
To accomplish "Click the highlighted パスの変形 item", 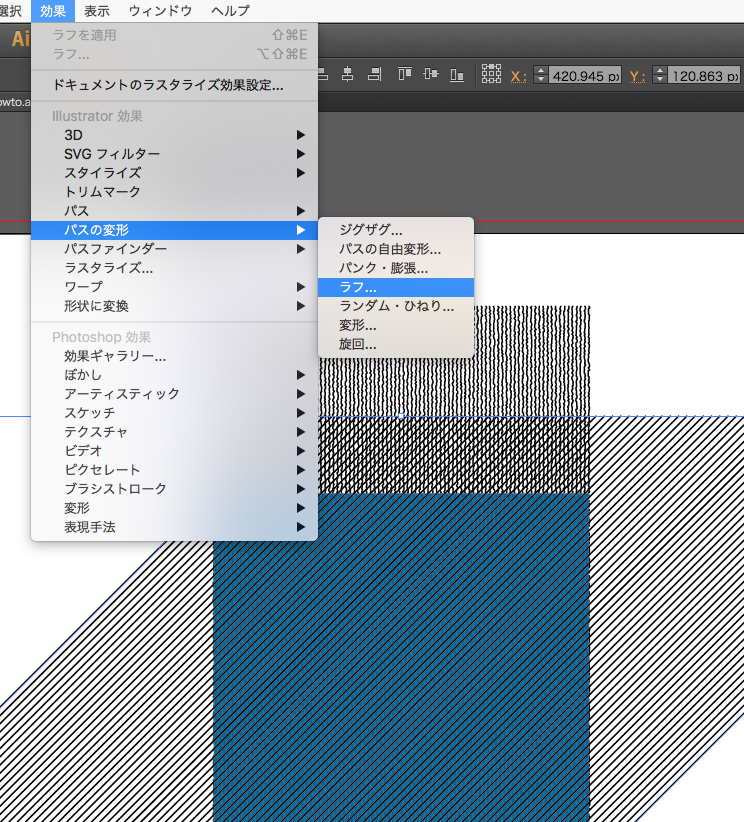I will tap(175, 230).
